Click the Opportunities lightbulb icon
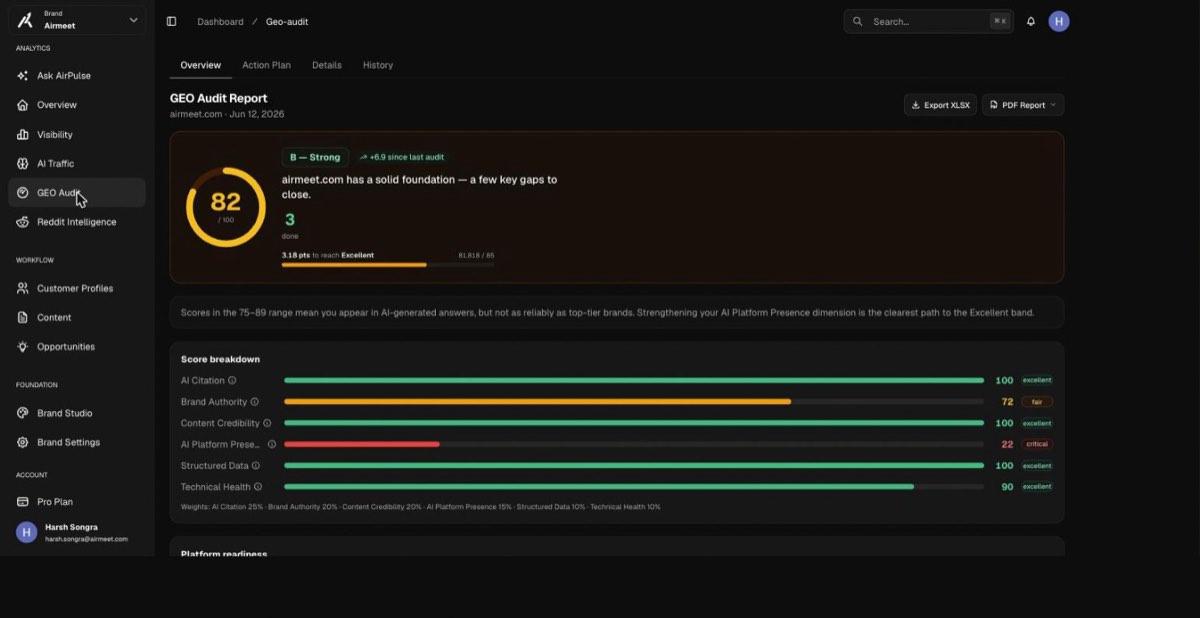 pos(23,346)
